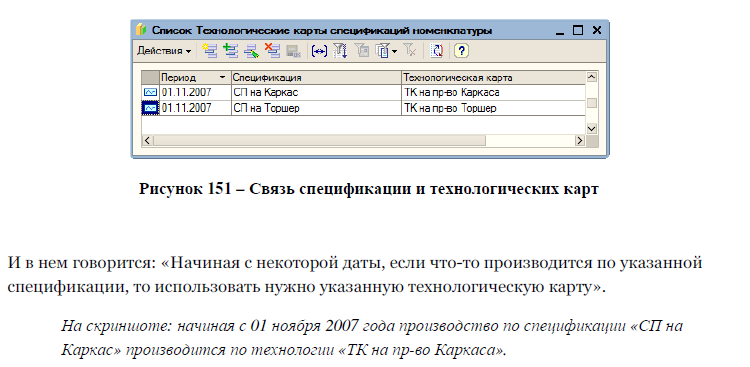Click the Технологическая карта column header
This screenshot has height=367, width=750.
[493, 78]
